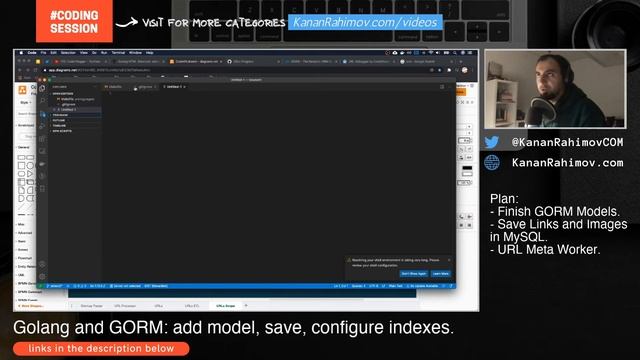
Task: Click the webcam video thumbnail
Action: [555, 89]
